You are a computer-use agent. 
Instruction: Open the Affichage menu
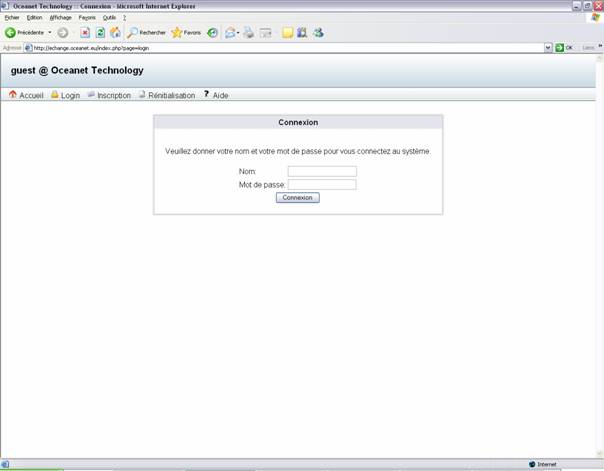60,18
